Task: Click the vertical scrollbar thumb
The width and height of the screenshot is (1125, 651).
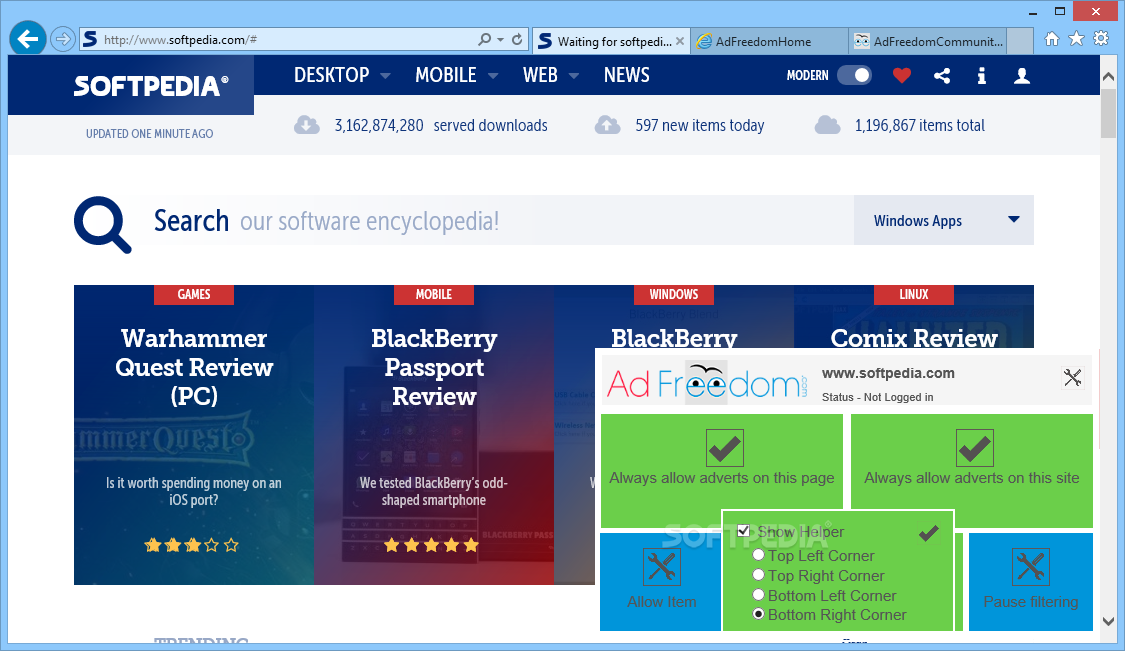Action: pos(1108,112)
